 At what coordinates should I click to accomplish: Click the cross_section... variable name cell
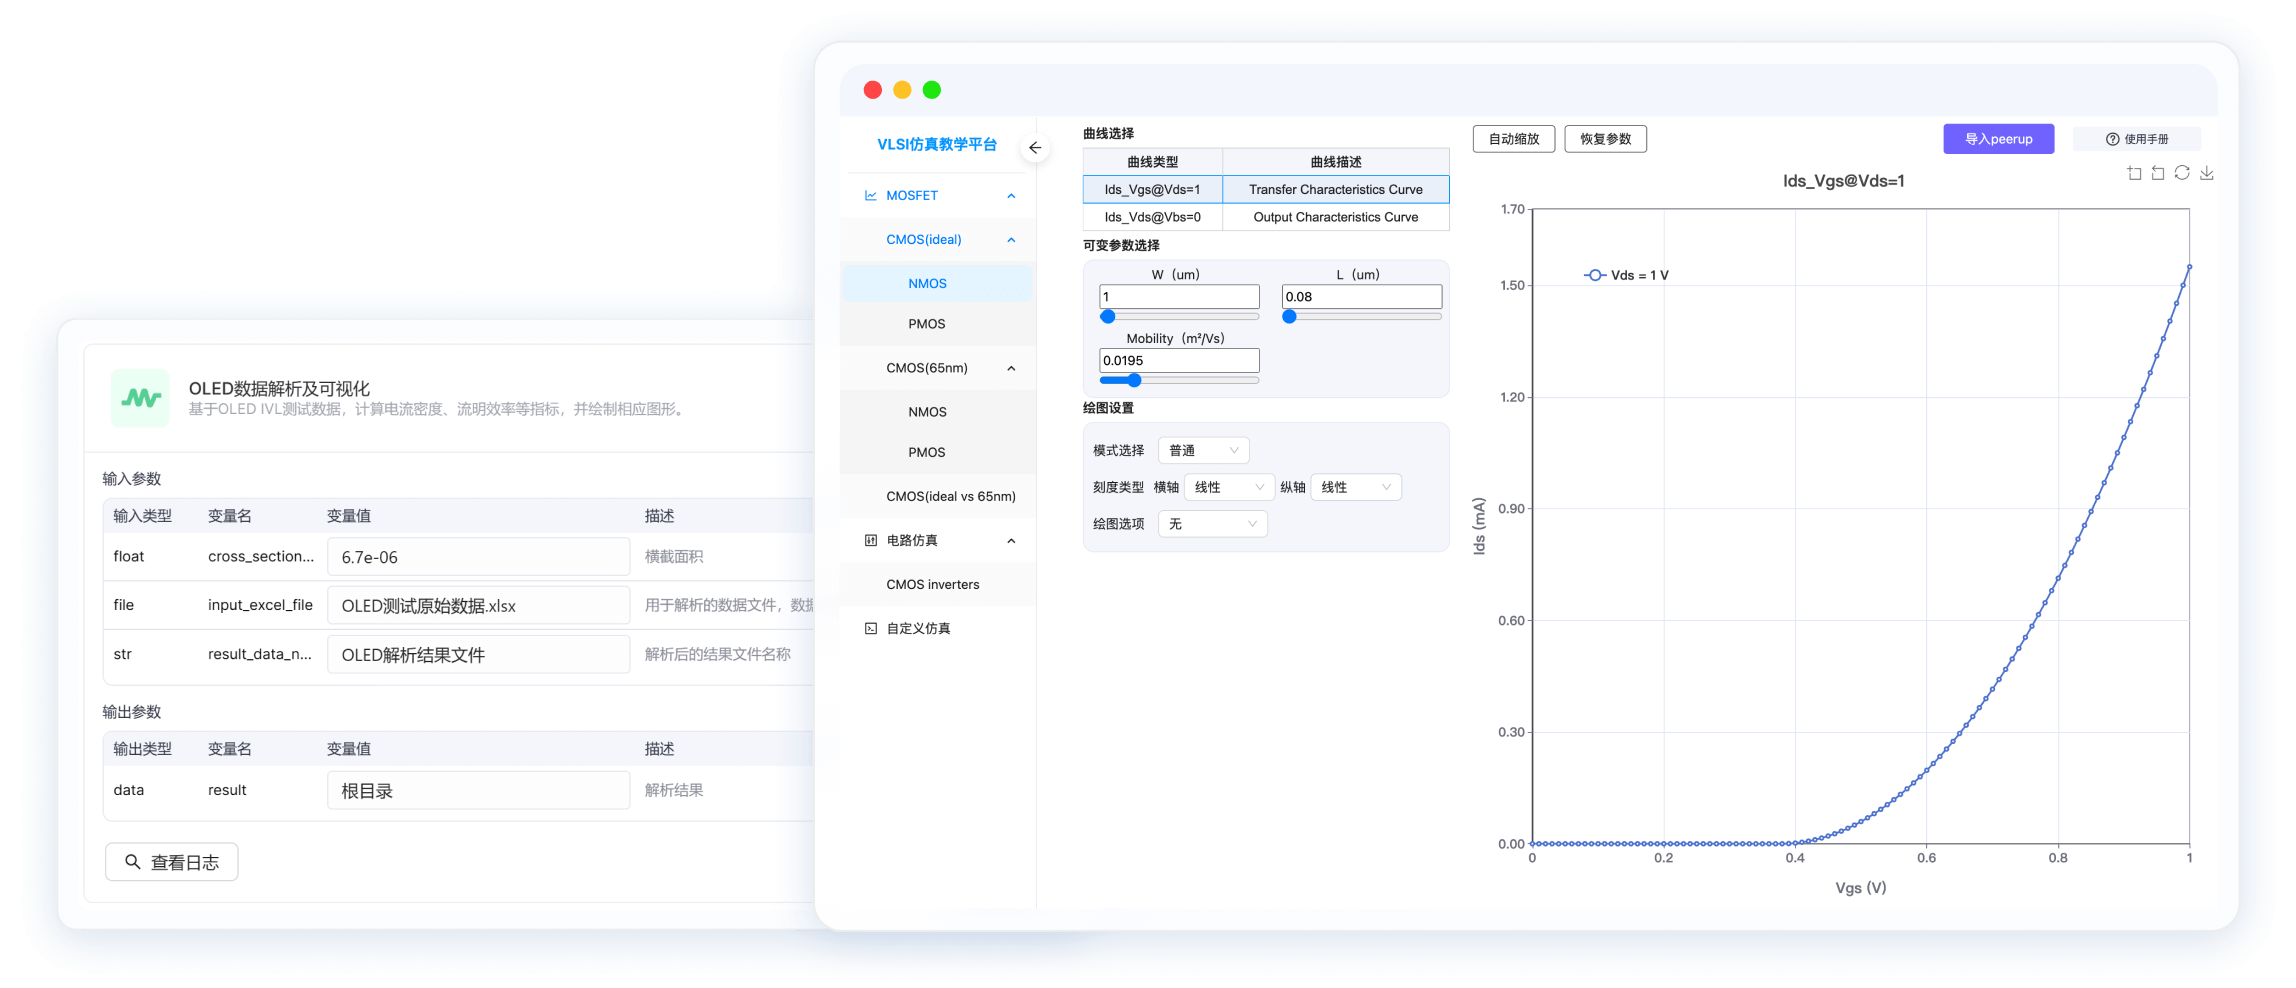[261, 556]
